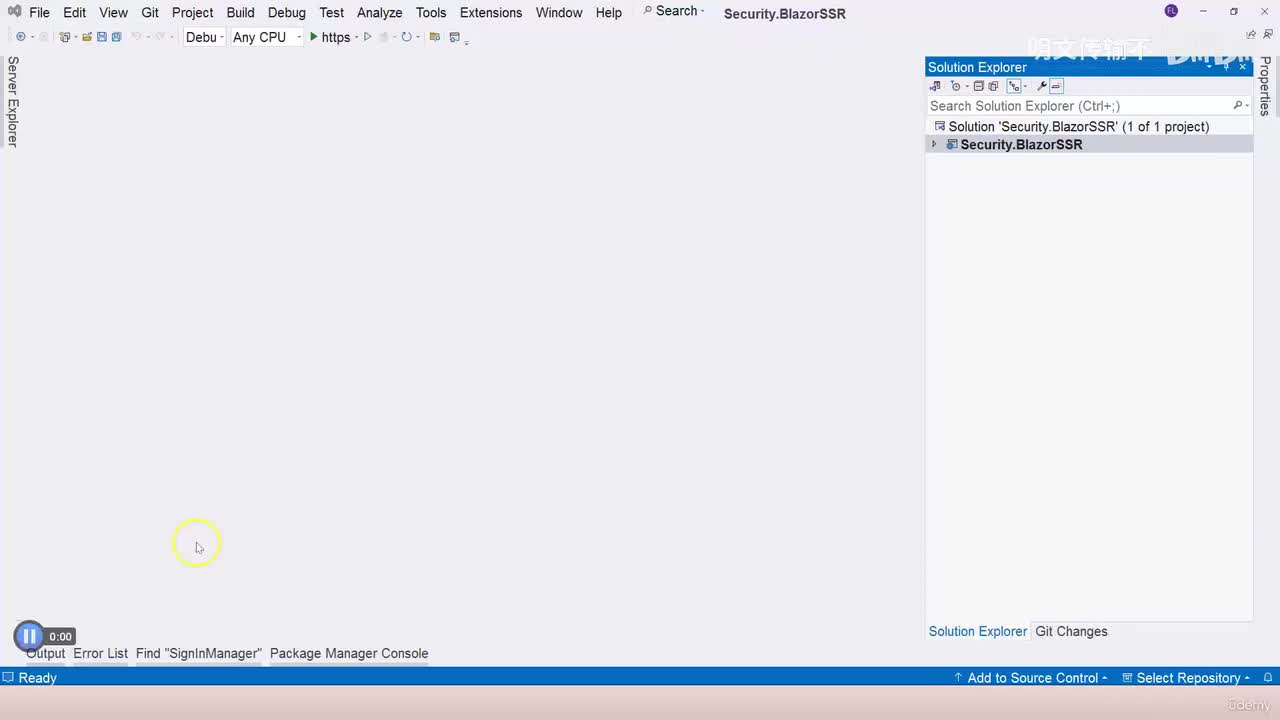
Task: Open the Test menu
Action: coord(331,13)
